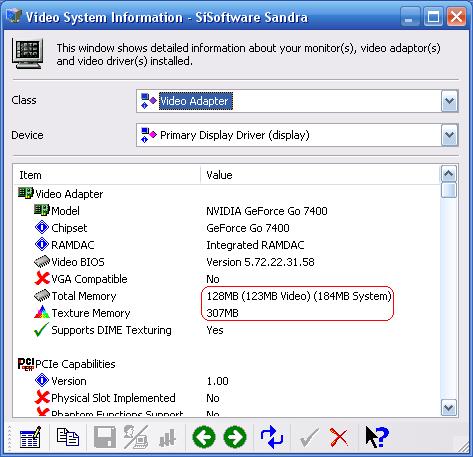
Task: Click red X beside Physical Slot Implemented
Action: click(x=42, y=397)
